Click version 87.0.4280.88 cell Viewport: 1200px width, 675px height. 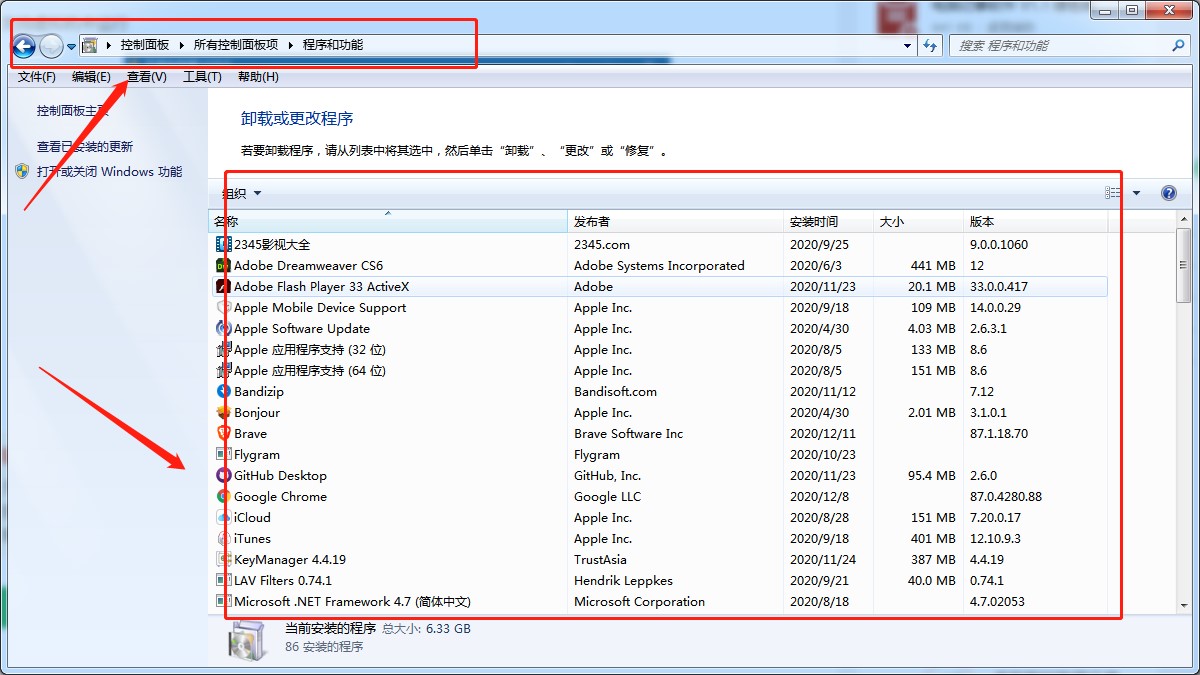click(1005, 496)
